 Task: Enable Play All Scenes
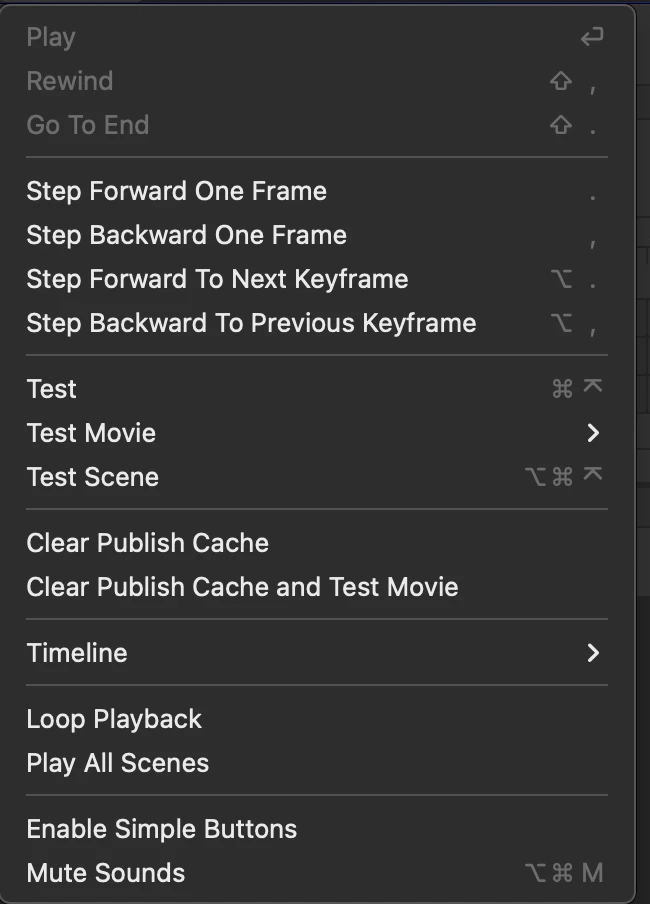tap(118, 763)
